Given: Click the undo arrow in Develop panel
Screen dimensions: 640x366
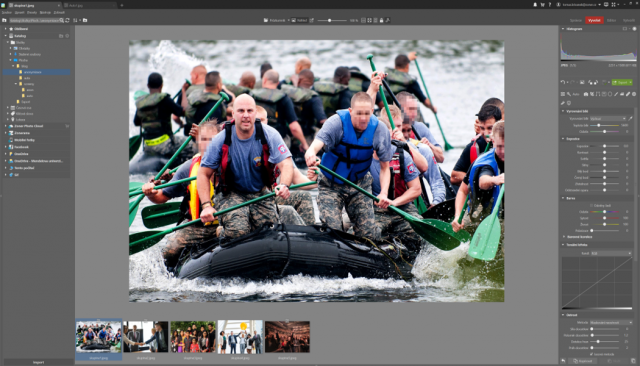Looking at the screenshot, I should [563, 82].
